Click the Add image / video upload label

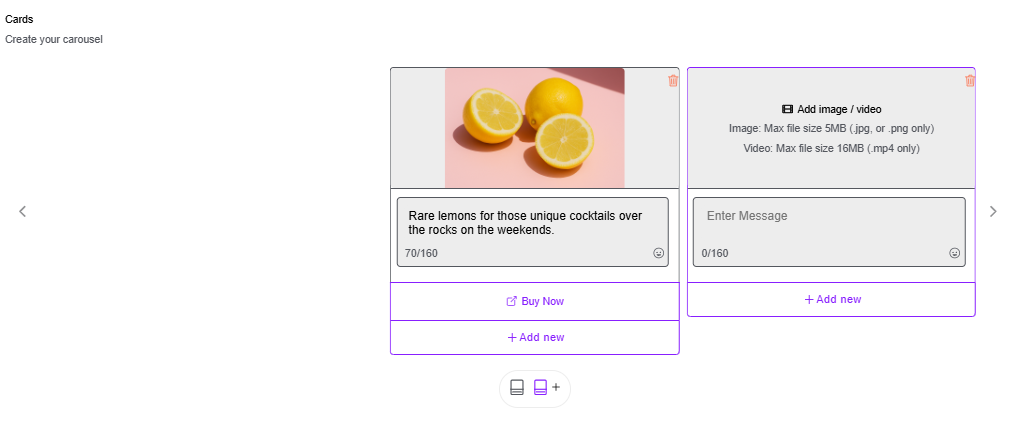coord(839,109)
